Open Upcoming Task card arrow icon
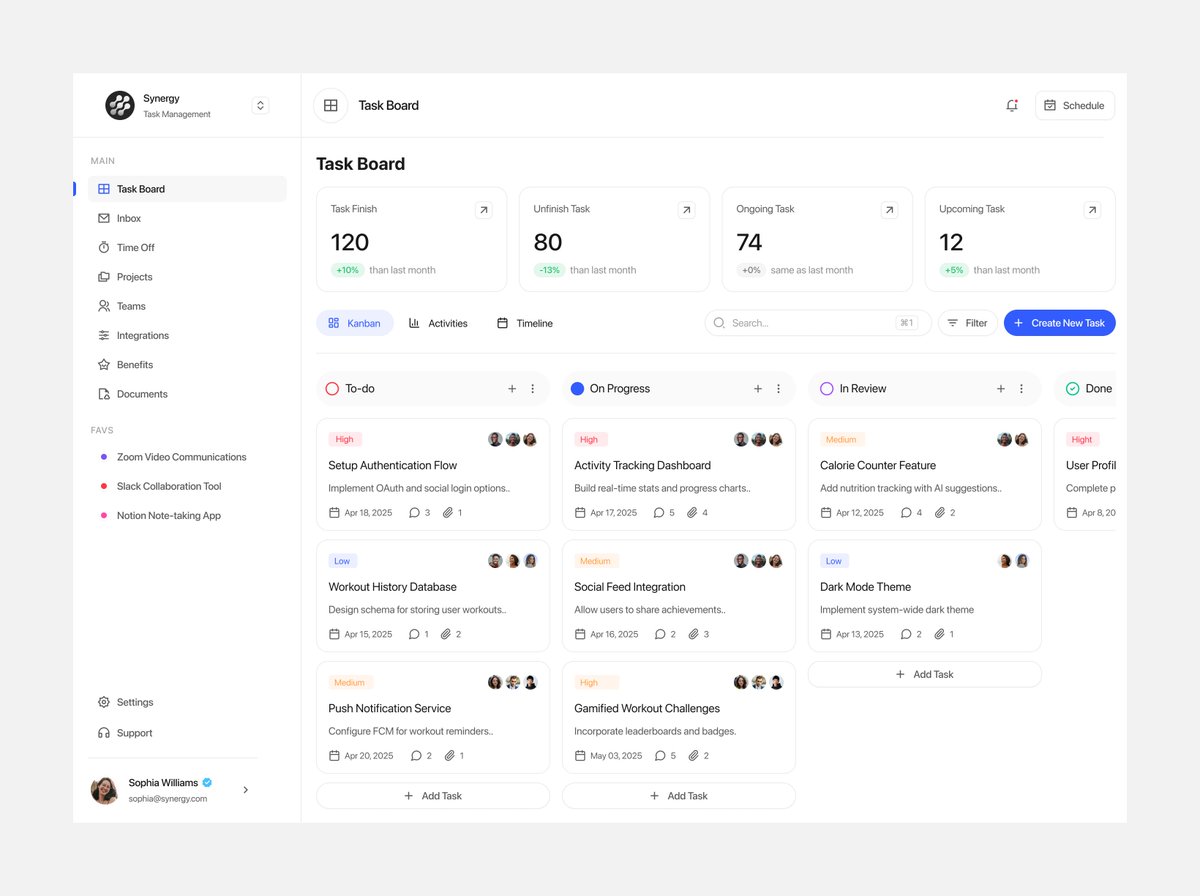Image resolution: width=1200 pixels, height=896 pixels. tap(1092, 210)
